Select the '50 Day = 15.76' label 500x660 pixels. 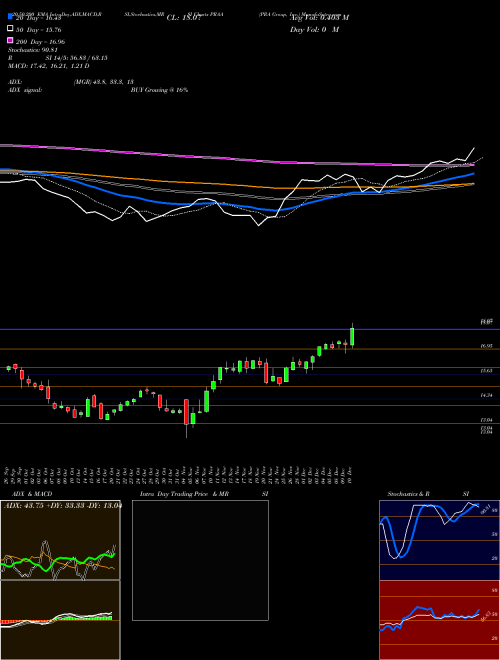tap(39, 30)
